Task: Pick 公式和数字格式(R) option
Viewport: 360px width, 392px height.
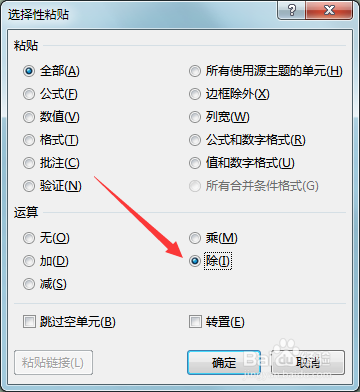Action: point(247,140)
